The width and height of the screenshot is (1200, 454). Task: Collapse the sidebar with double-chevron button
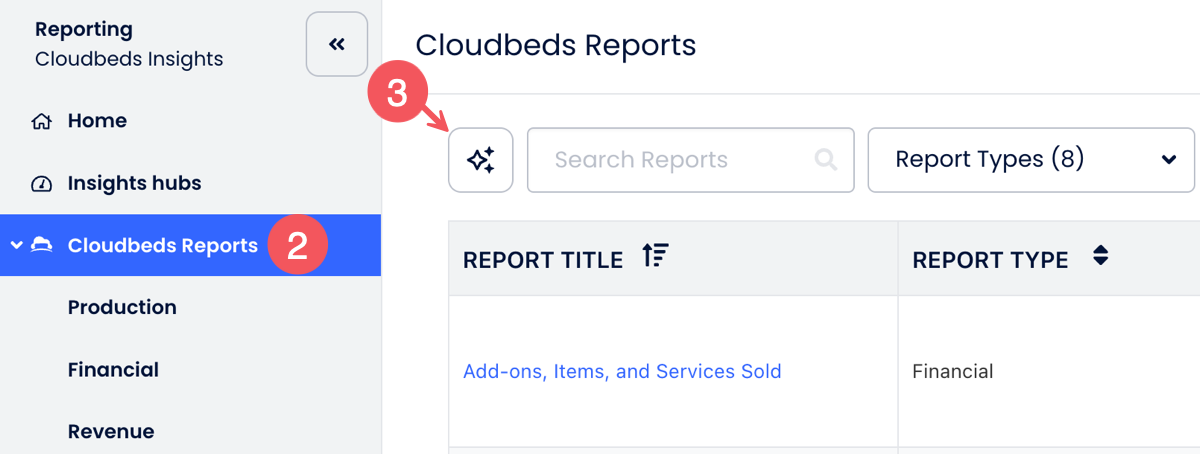pos(336,44)
